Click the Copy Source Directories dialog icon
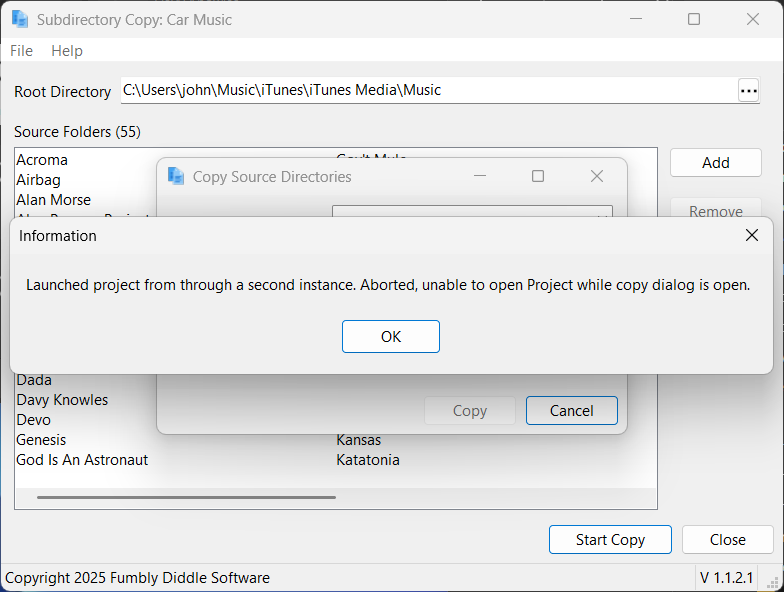 click(x=176, y=176)
